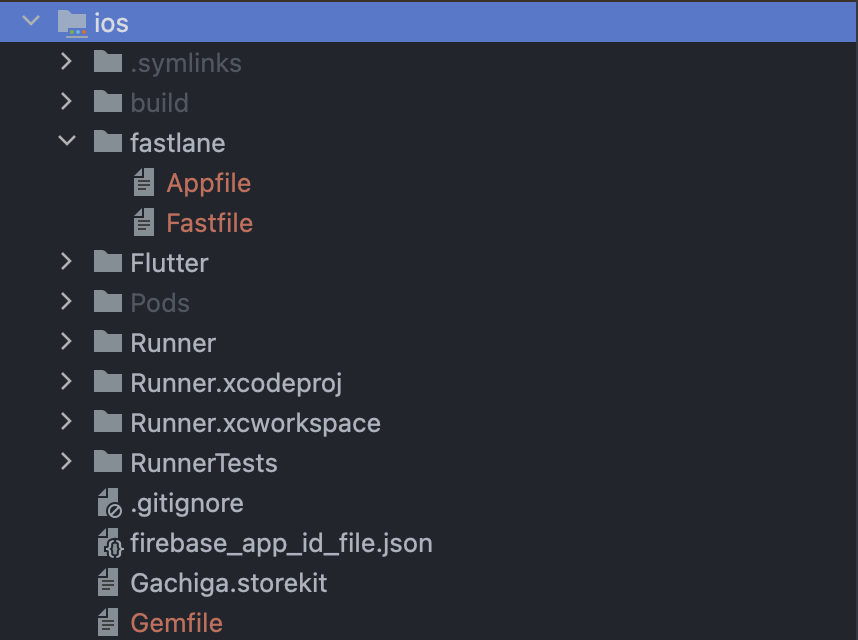The image size is (858, 640).
Task: Expand the build folder chevron
Action: tap(66, 102)
